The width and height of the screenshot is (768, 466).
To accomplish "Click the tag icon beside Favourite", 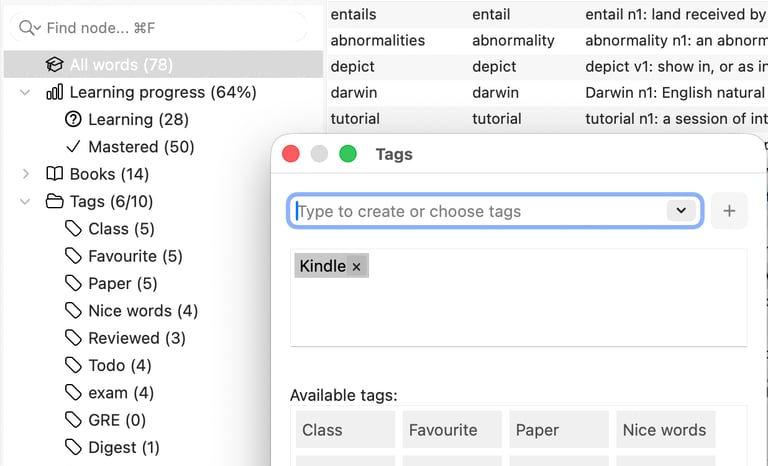I will [x=72, y=256].
